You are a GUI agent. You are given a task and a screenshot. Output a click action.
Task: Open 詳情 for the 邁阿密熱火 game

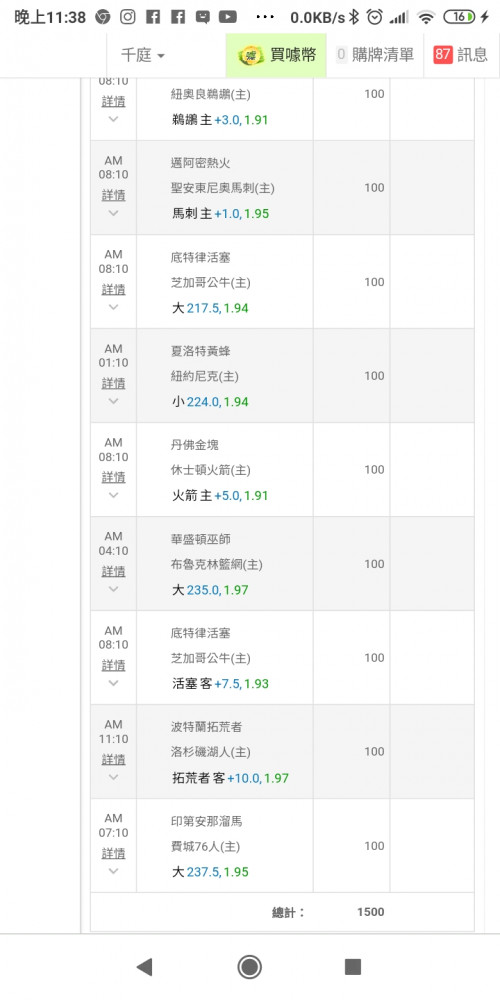(113, 195)
